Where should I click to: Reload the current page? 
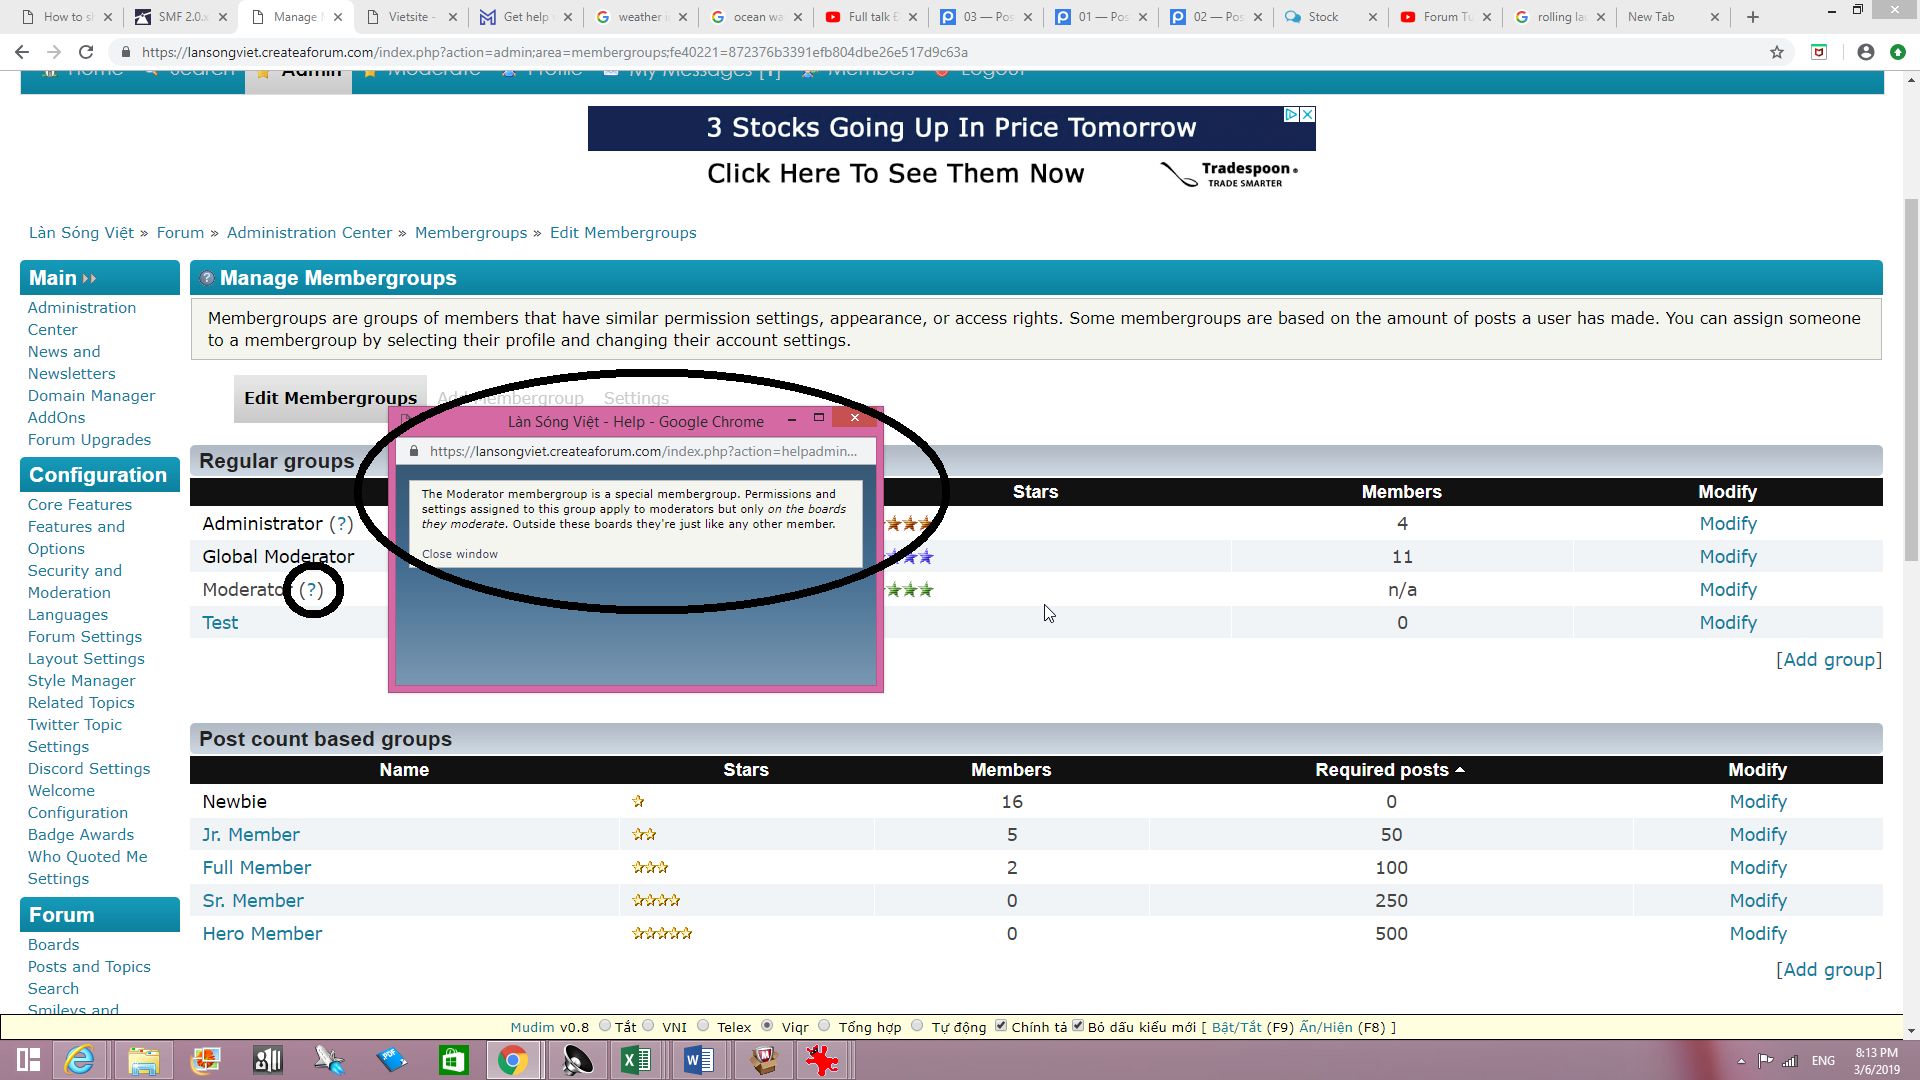pos(86,52)
